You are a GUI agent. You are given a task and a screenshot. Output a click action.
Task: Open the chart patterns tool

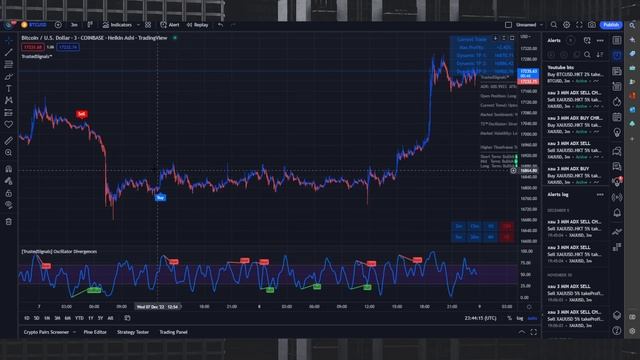(x=9, y=100)
